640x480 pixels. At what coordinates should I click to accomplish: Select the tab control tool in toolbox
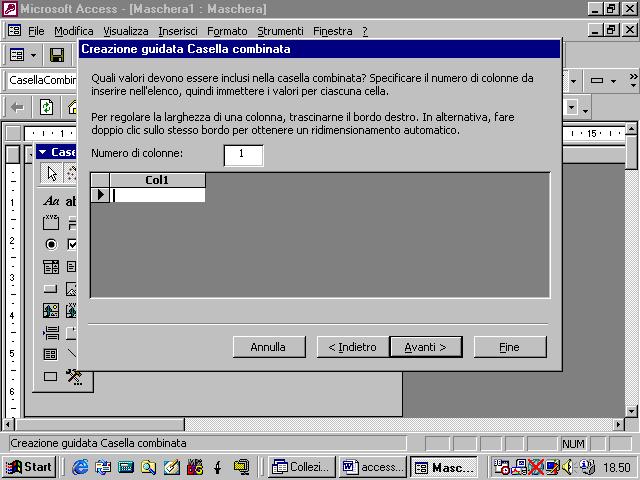pyautogui.click(x=72, y=333)
